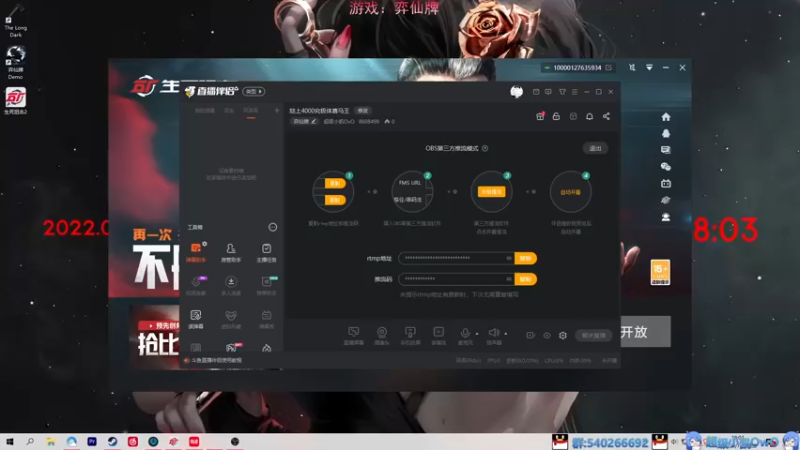The image size is (800, 450).
Task: Toggle preview eye icon in bottom bar
Action: [x=546, y=335]
